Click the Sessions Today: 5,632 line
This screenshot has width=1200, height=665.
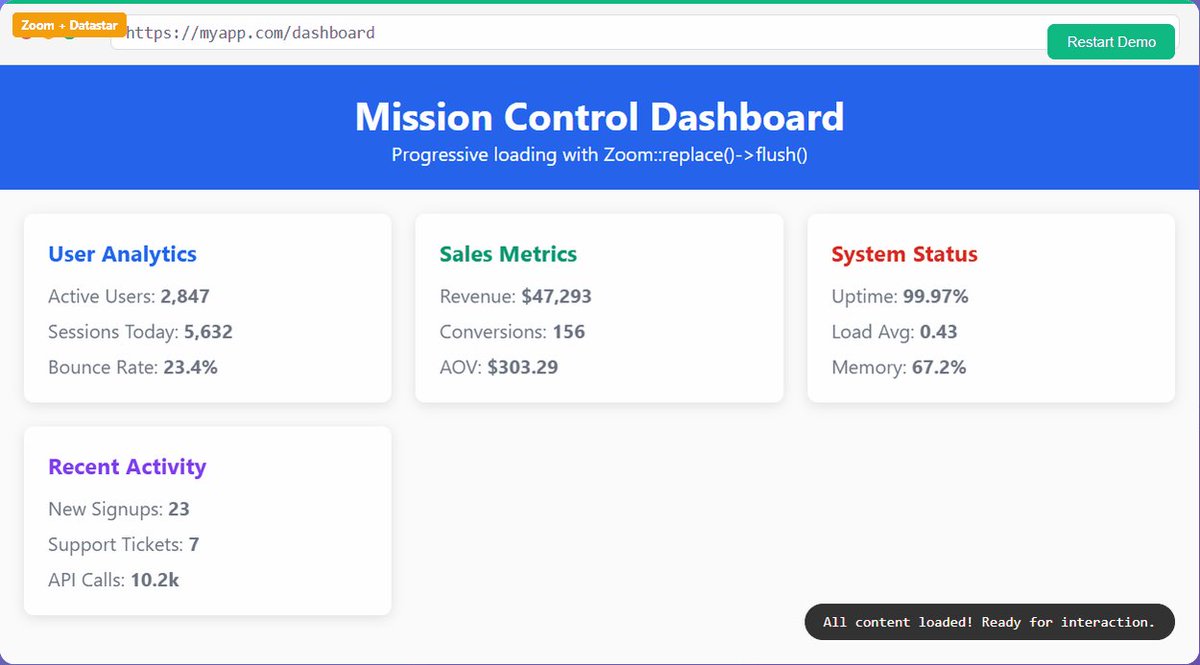point(140,332)
